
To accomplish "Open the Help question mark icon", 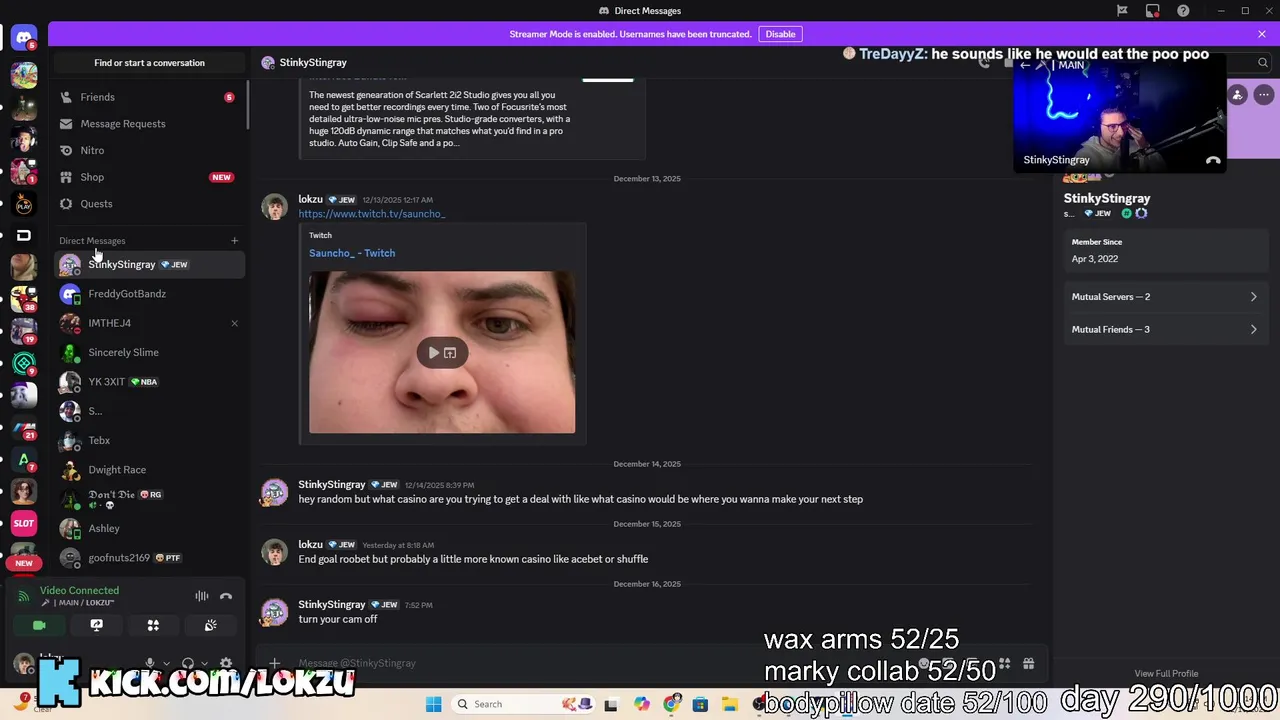I will coord(1184,11).
